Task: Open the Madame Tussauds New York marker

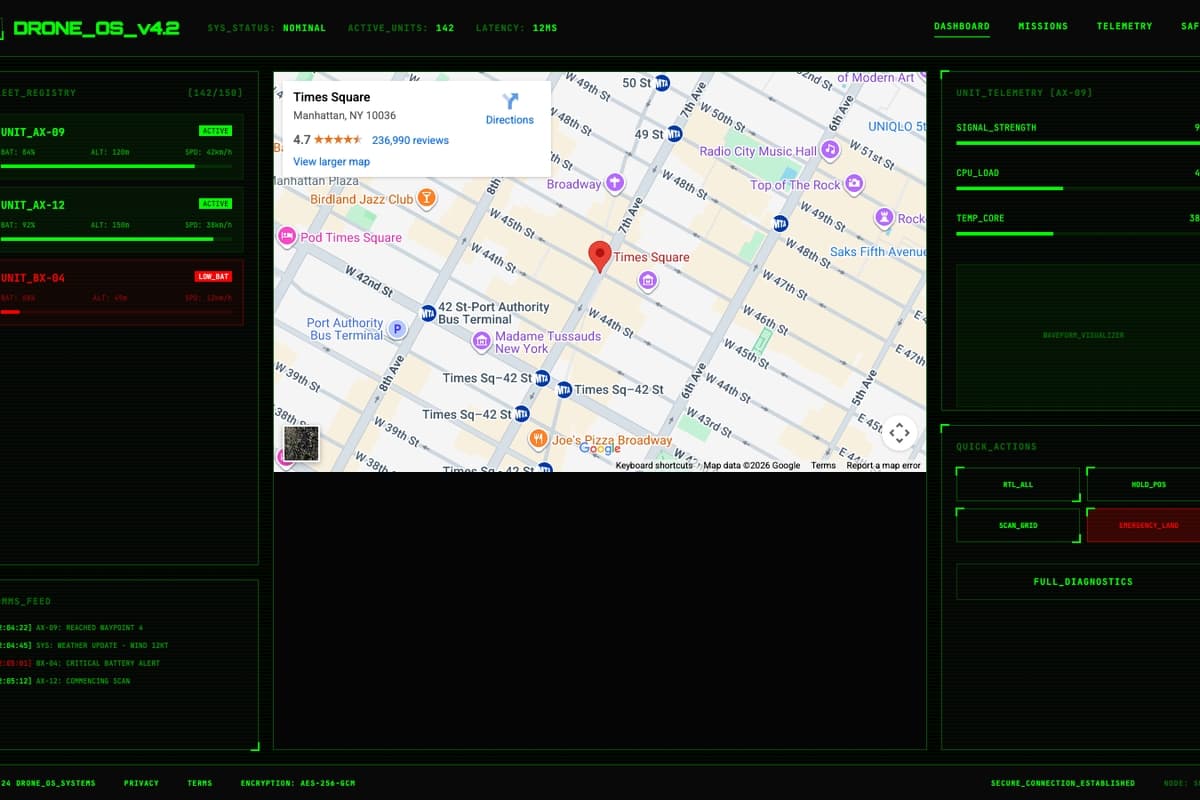Action: 482,342
